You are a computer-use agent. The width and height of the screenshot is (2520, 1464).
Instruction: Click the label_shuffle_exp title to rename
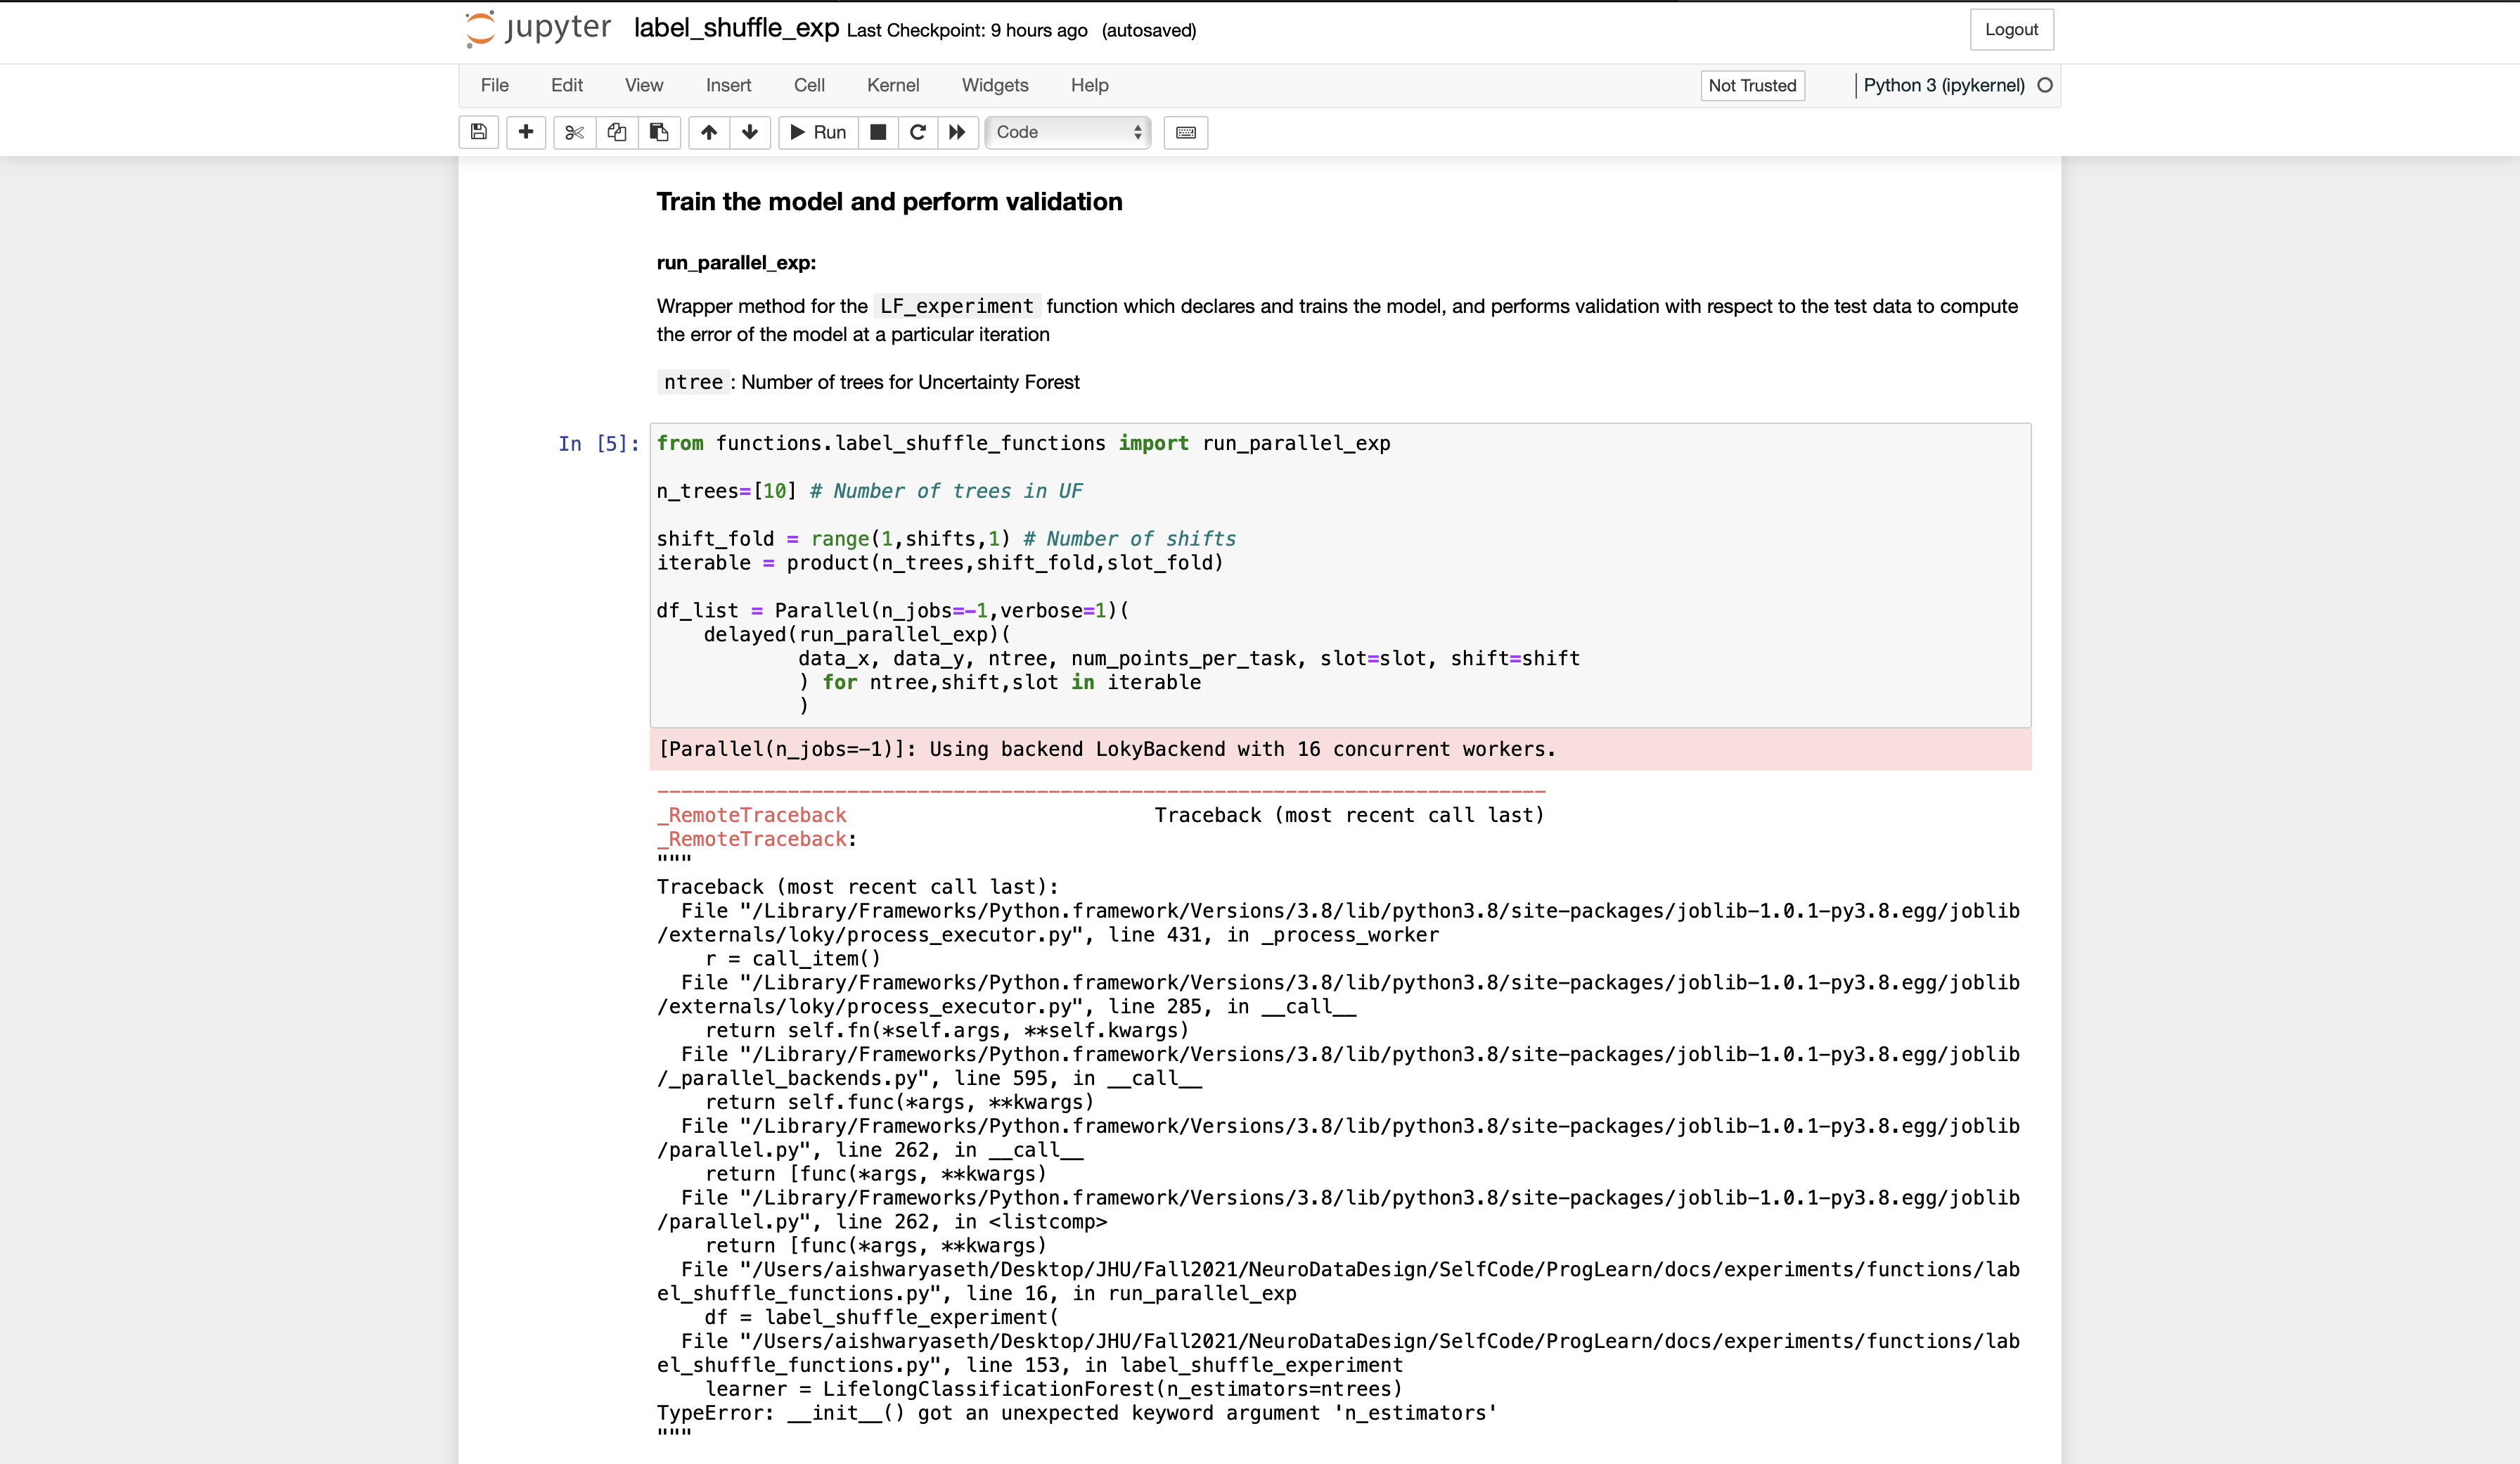(736, 29)
